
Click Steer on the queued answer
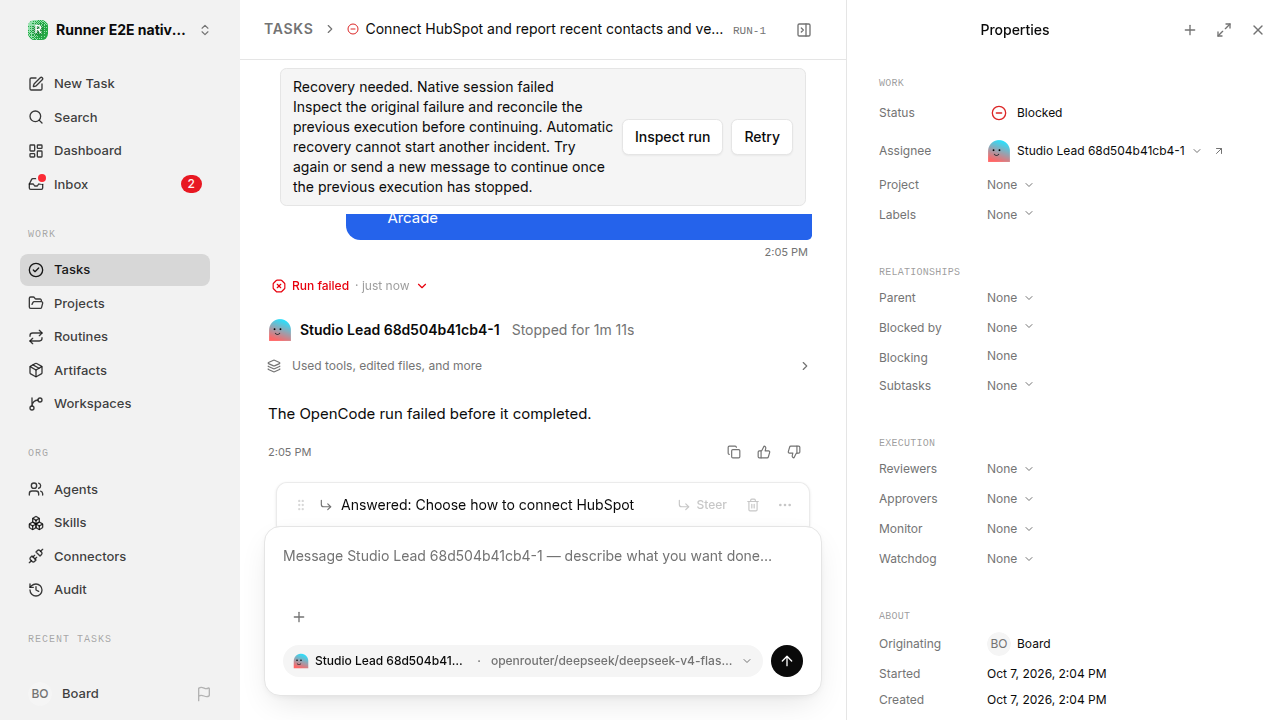point(702,505)
